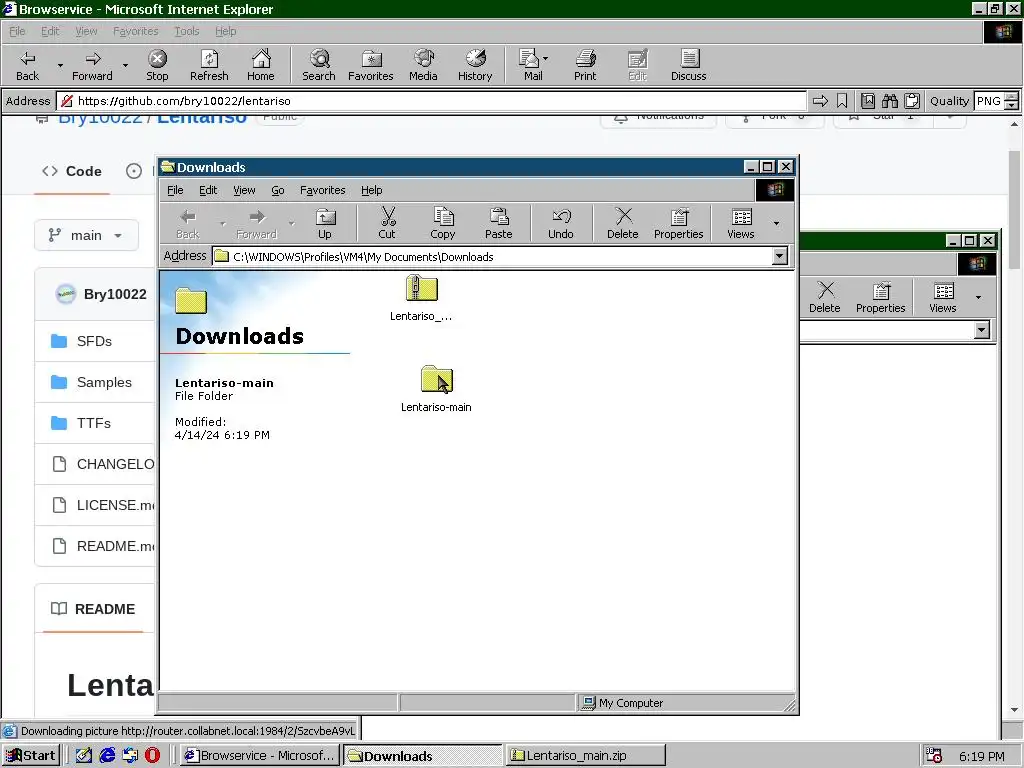The height and width of the screenshot is (768, 1024).
Task: Click the Start button
Action: [x=31, y=755]
